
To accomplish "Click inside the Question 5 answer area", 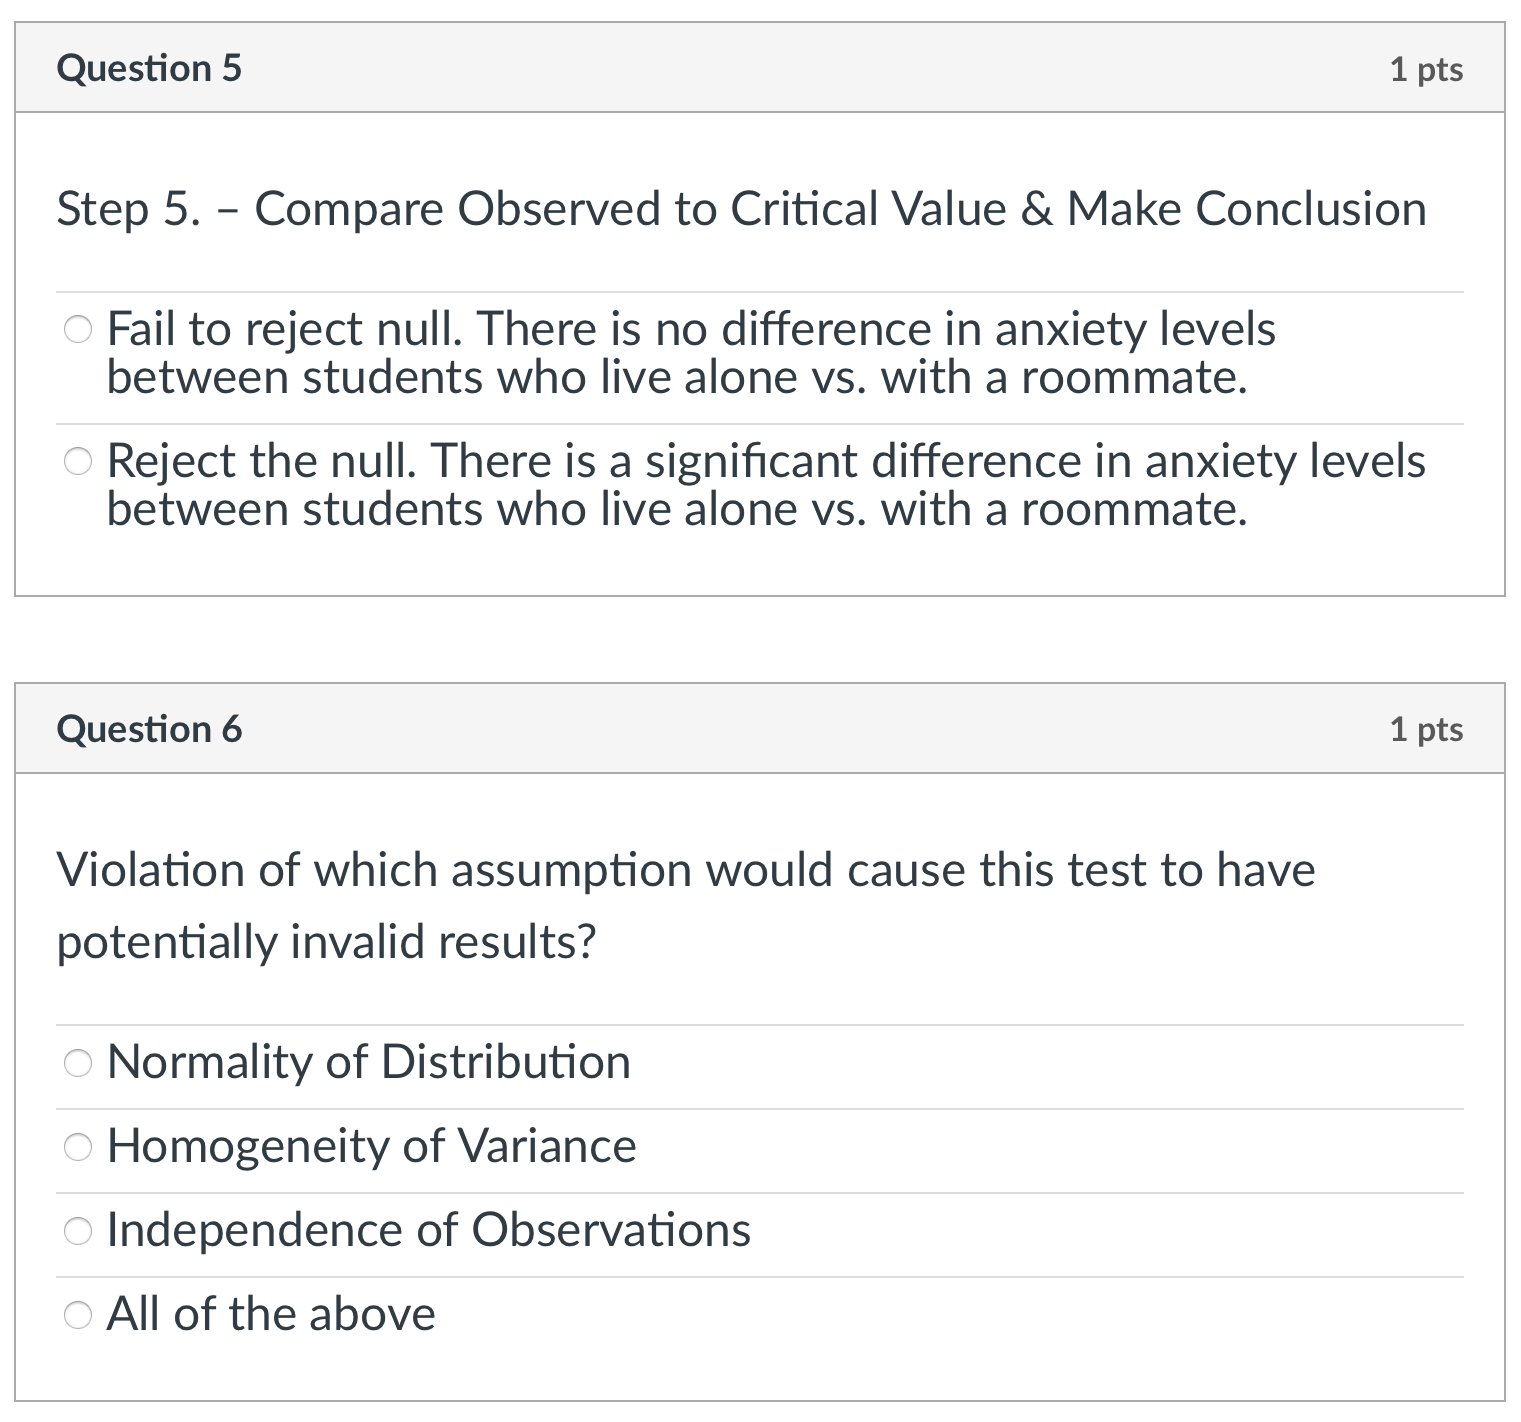I will point(760,420).
